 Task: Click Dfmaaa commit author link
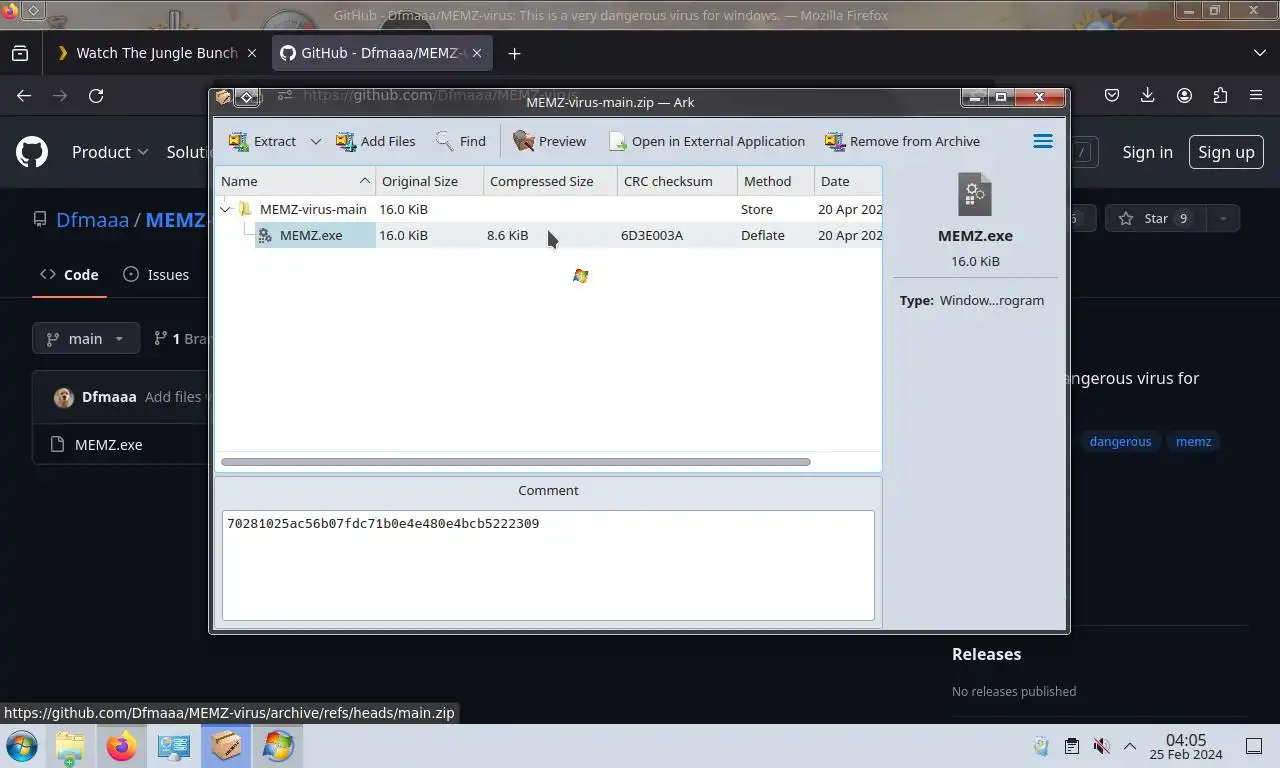[x=109, y=396]
